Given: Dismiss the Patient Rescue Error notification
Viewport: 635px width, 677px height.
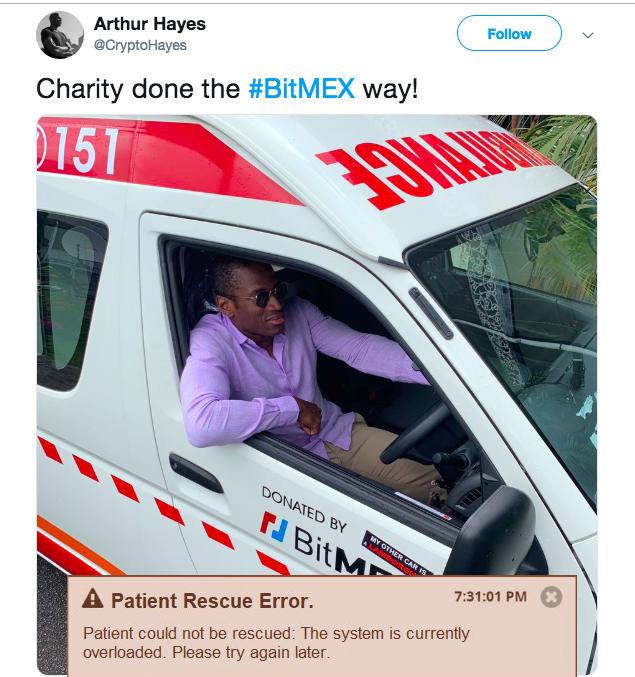Looking at the screenshot, I should click(x=551, y=597).
